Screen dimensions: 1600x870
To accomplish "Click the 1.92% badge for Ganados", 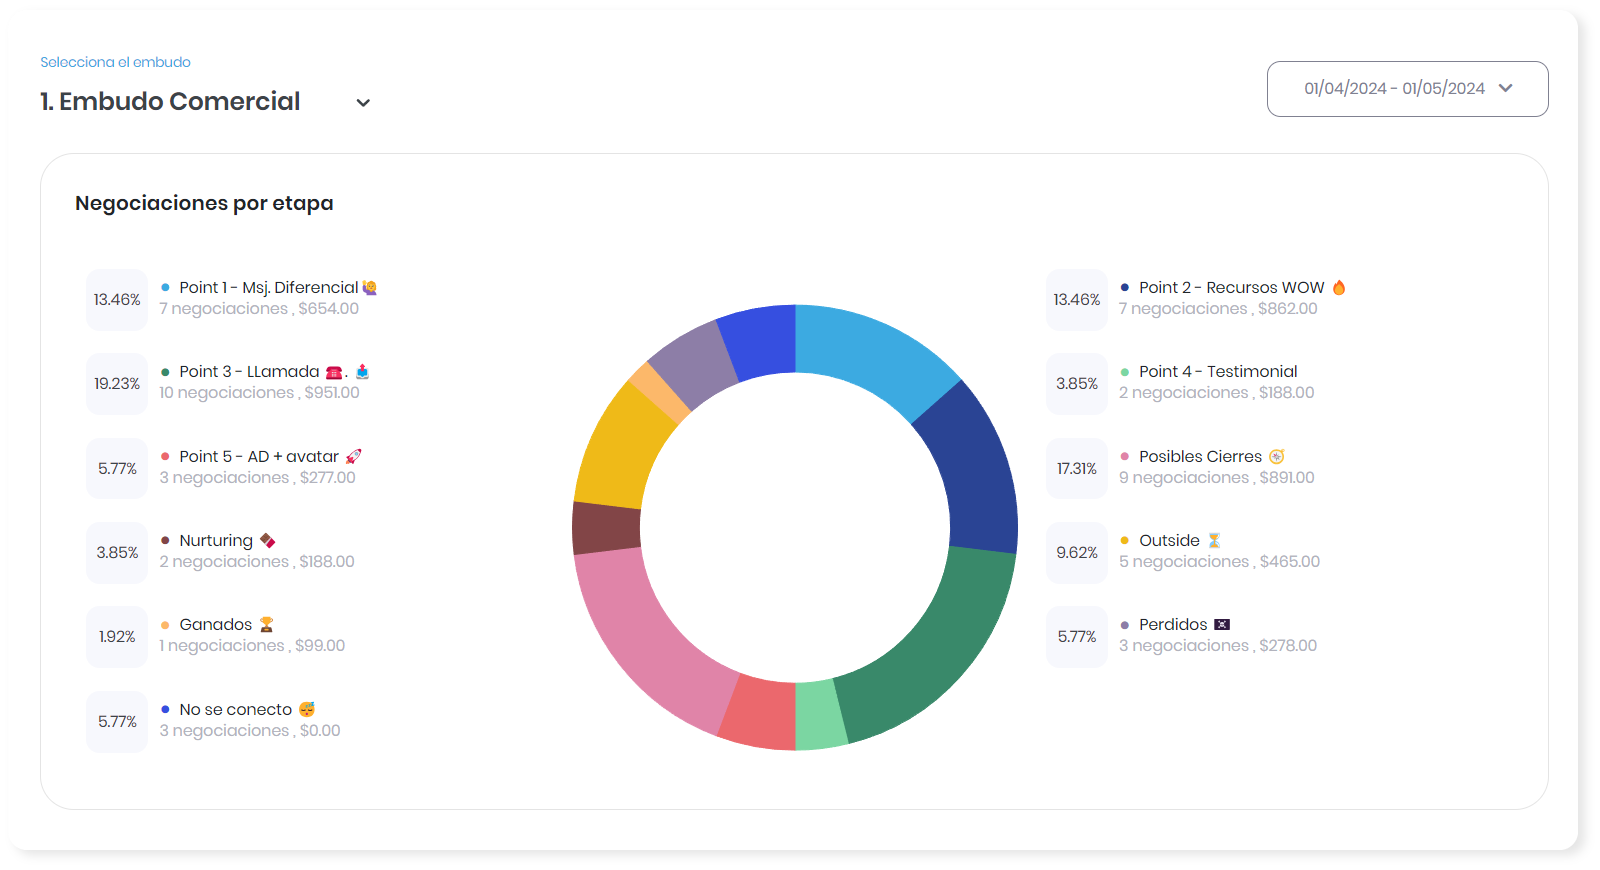I will [x=117, y=637].
